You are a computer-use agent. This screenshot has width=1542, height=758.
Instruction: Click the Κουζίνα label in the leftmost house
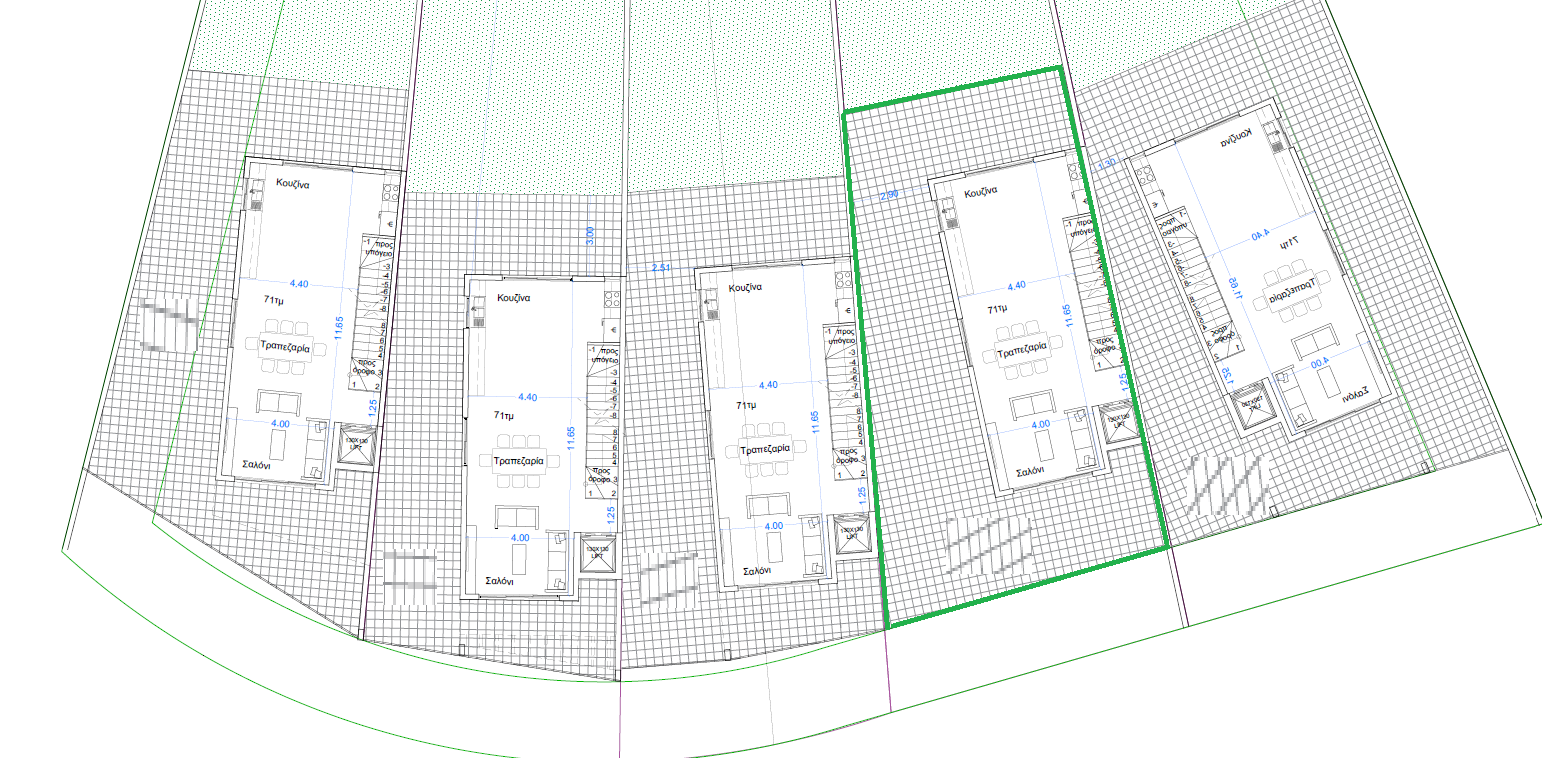pos(297,184)
